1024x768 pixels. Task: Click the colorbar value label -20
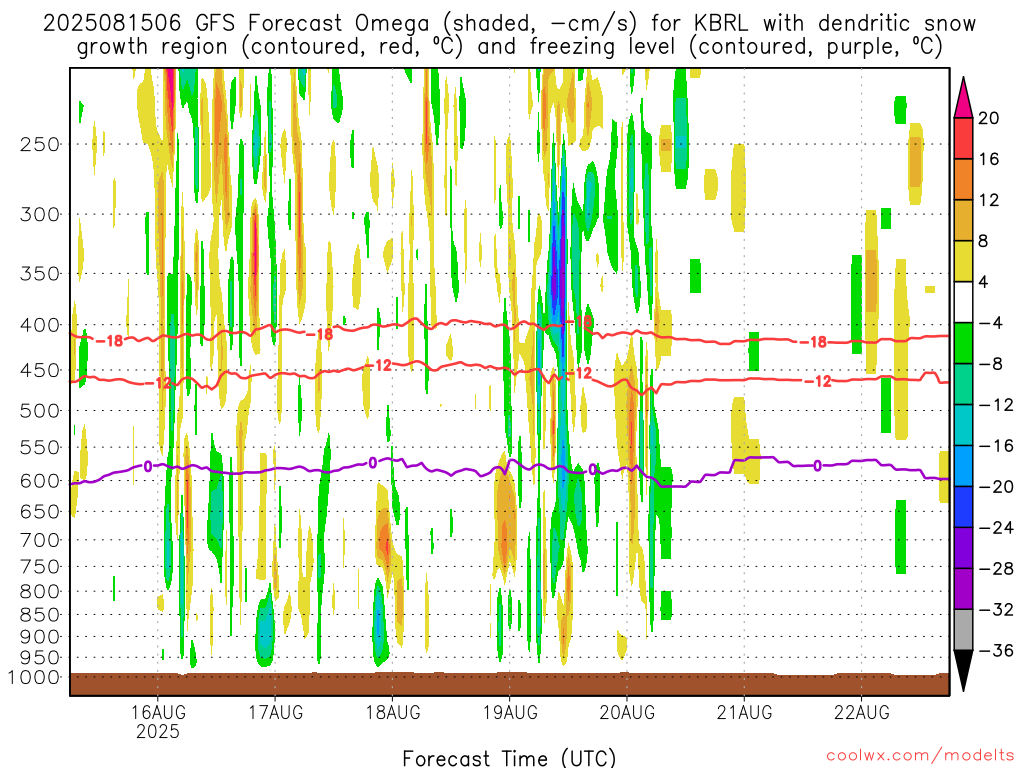[x=996, y=487]
